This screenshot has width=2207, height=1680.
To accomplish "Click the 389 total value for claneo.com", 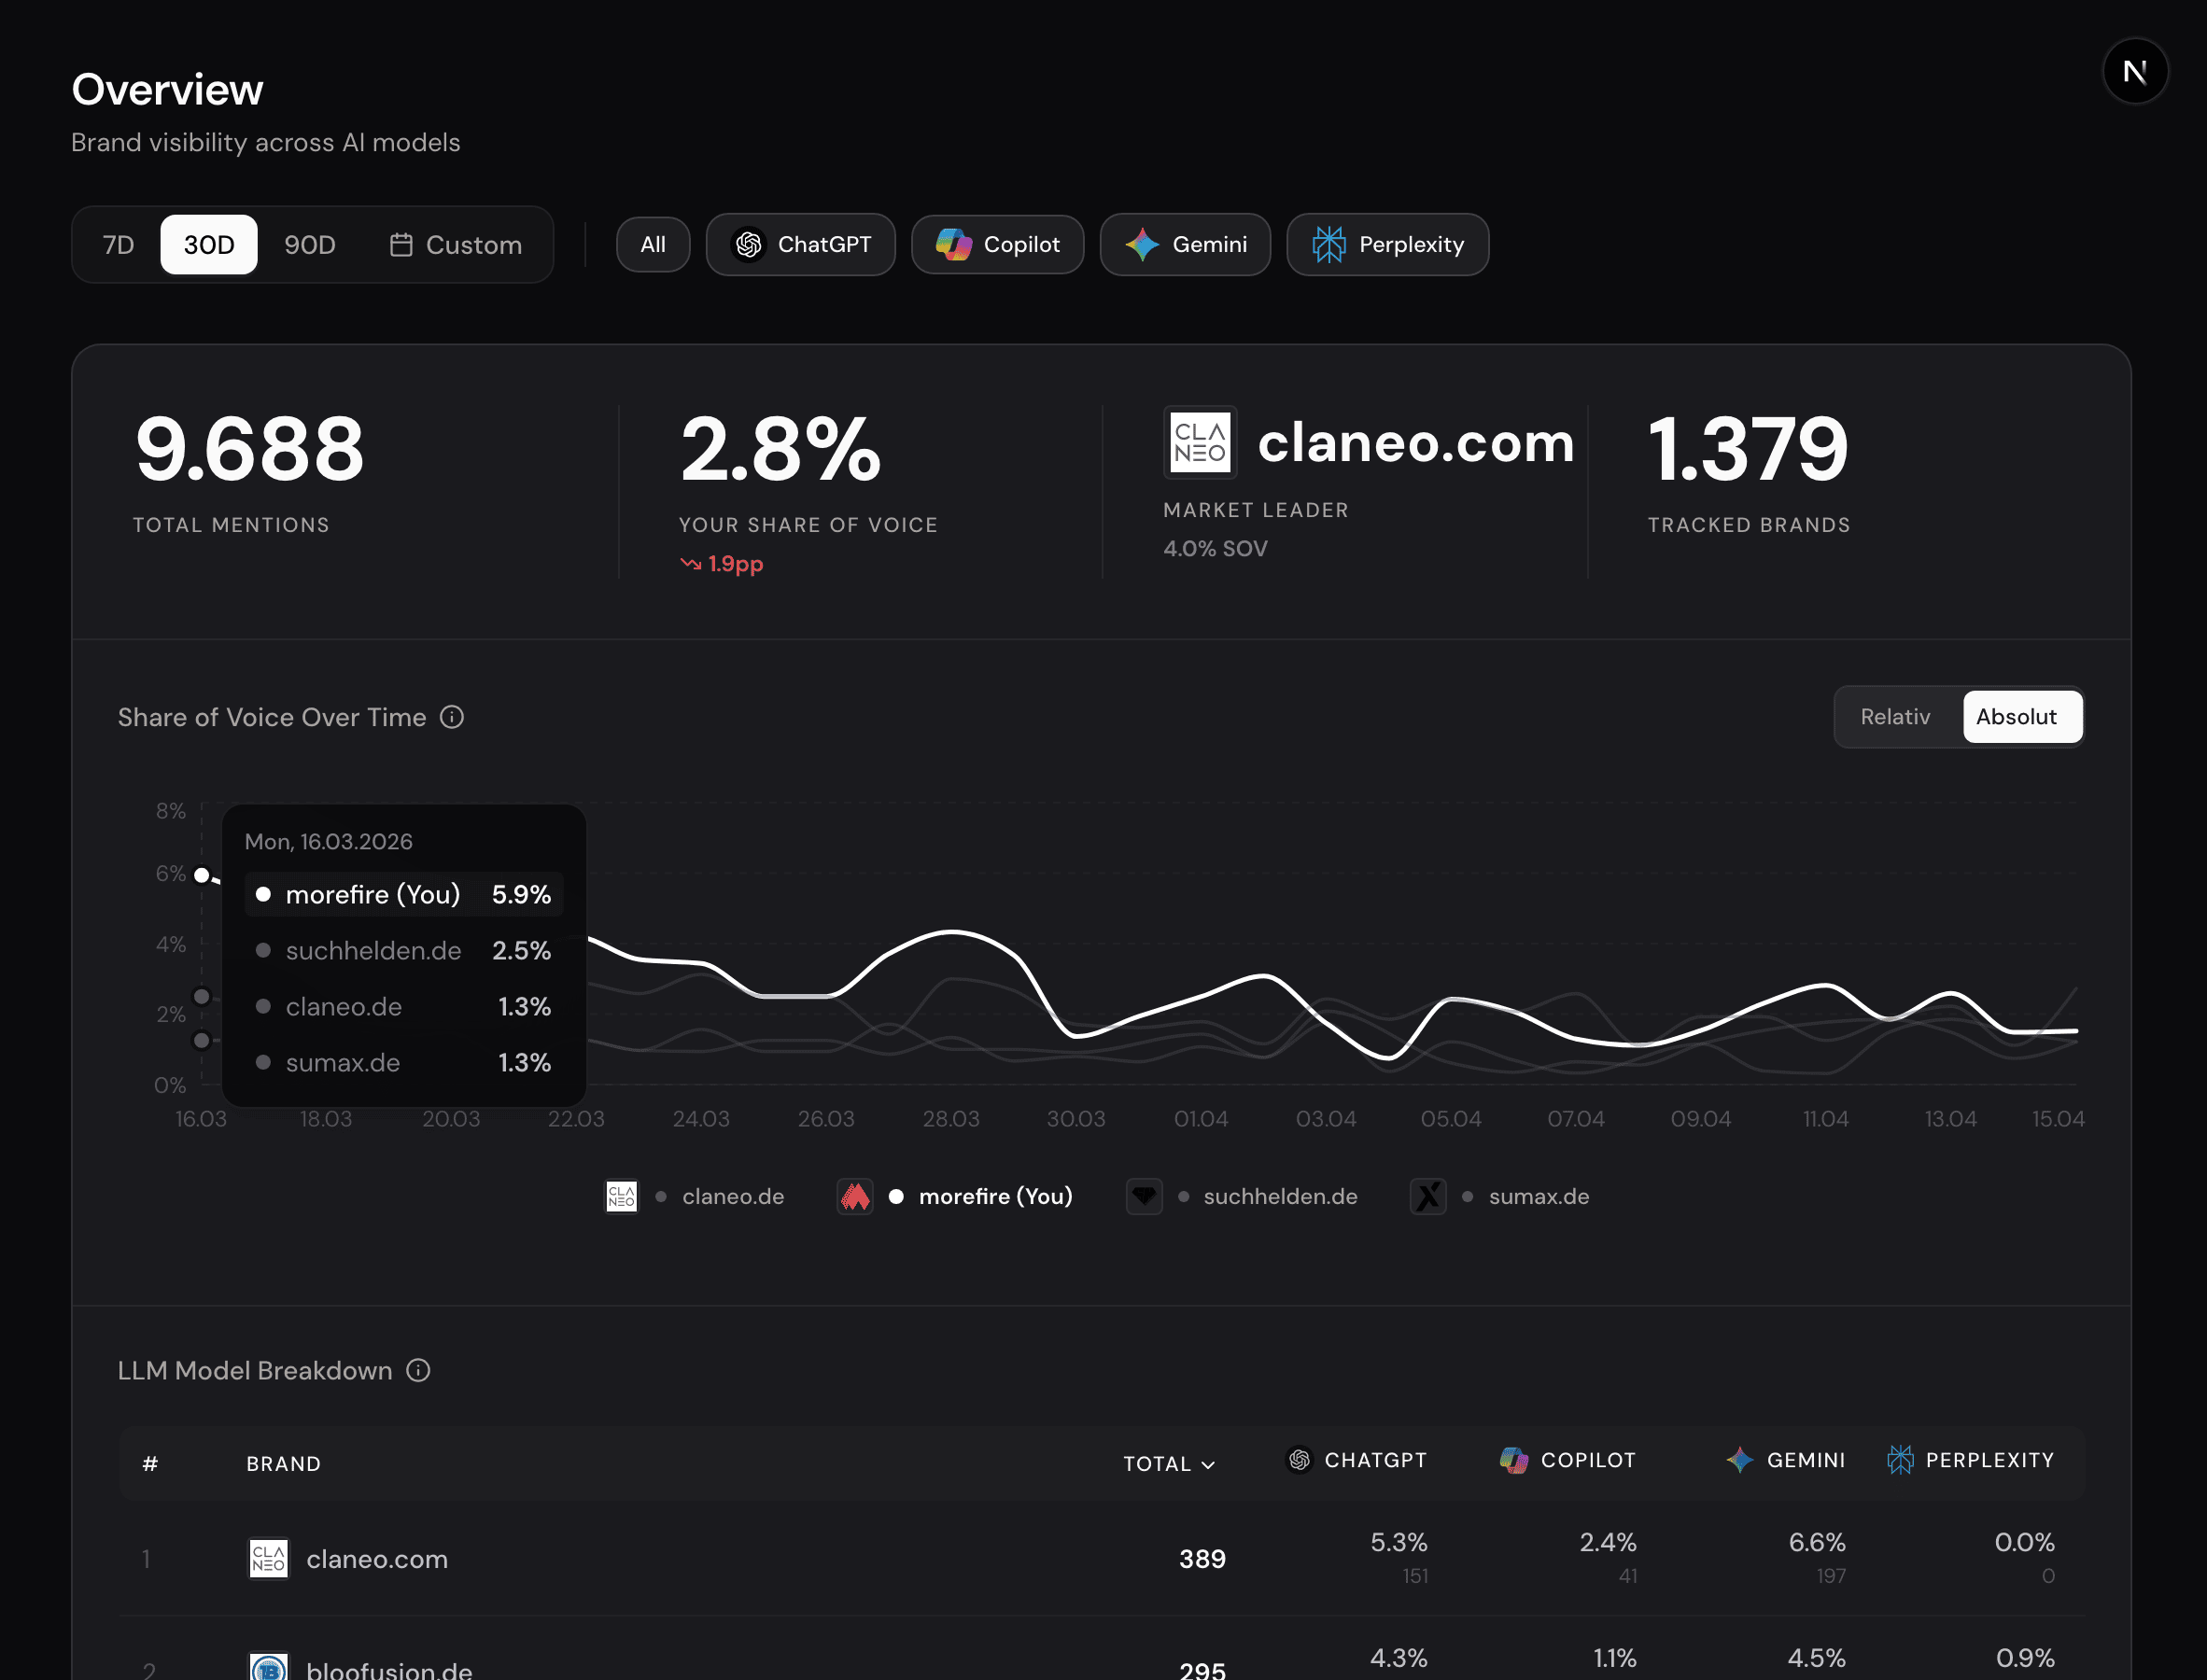I will 1202,1559.
